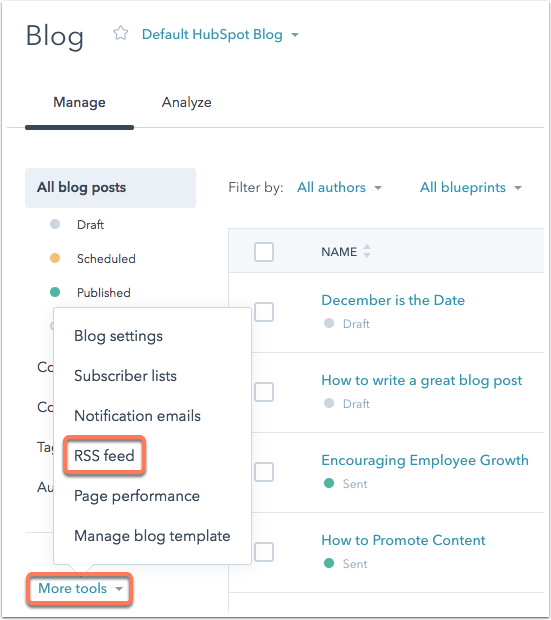Click the gray Draft status dot in sidebar
551x620 pixels.
(x=55, y=224)
